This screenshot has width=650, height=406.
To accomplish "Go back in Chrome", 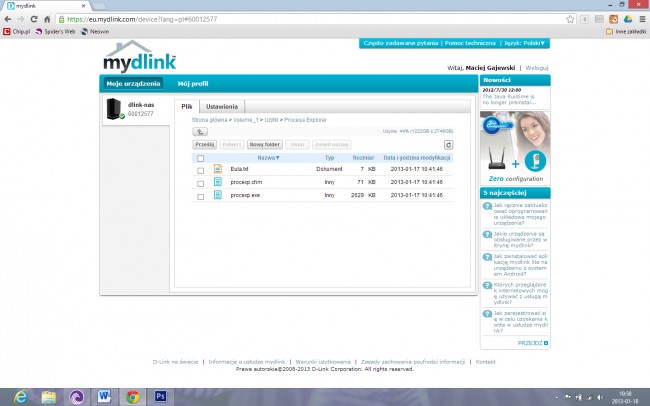I will (7, 19).
